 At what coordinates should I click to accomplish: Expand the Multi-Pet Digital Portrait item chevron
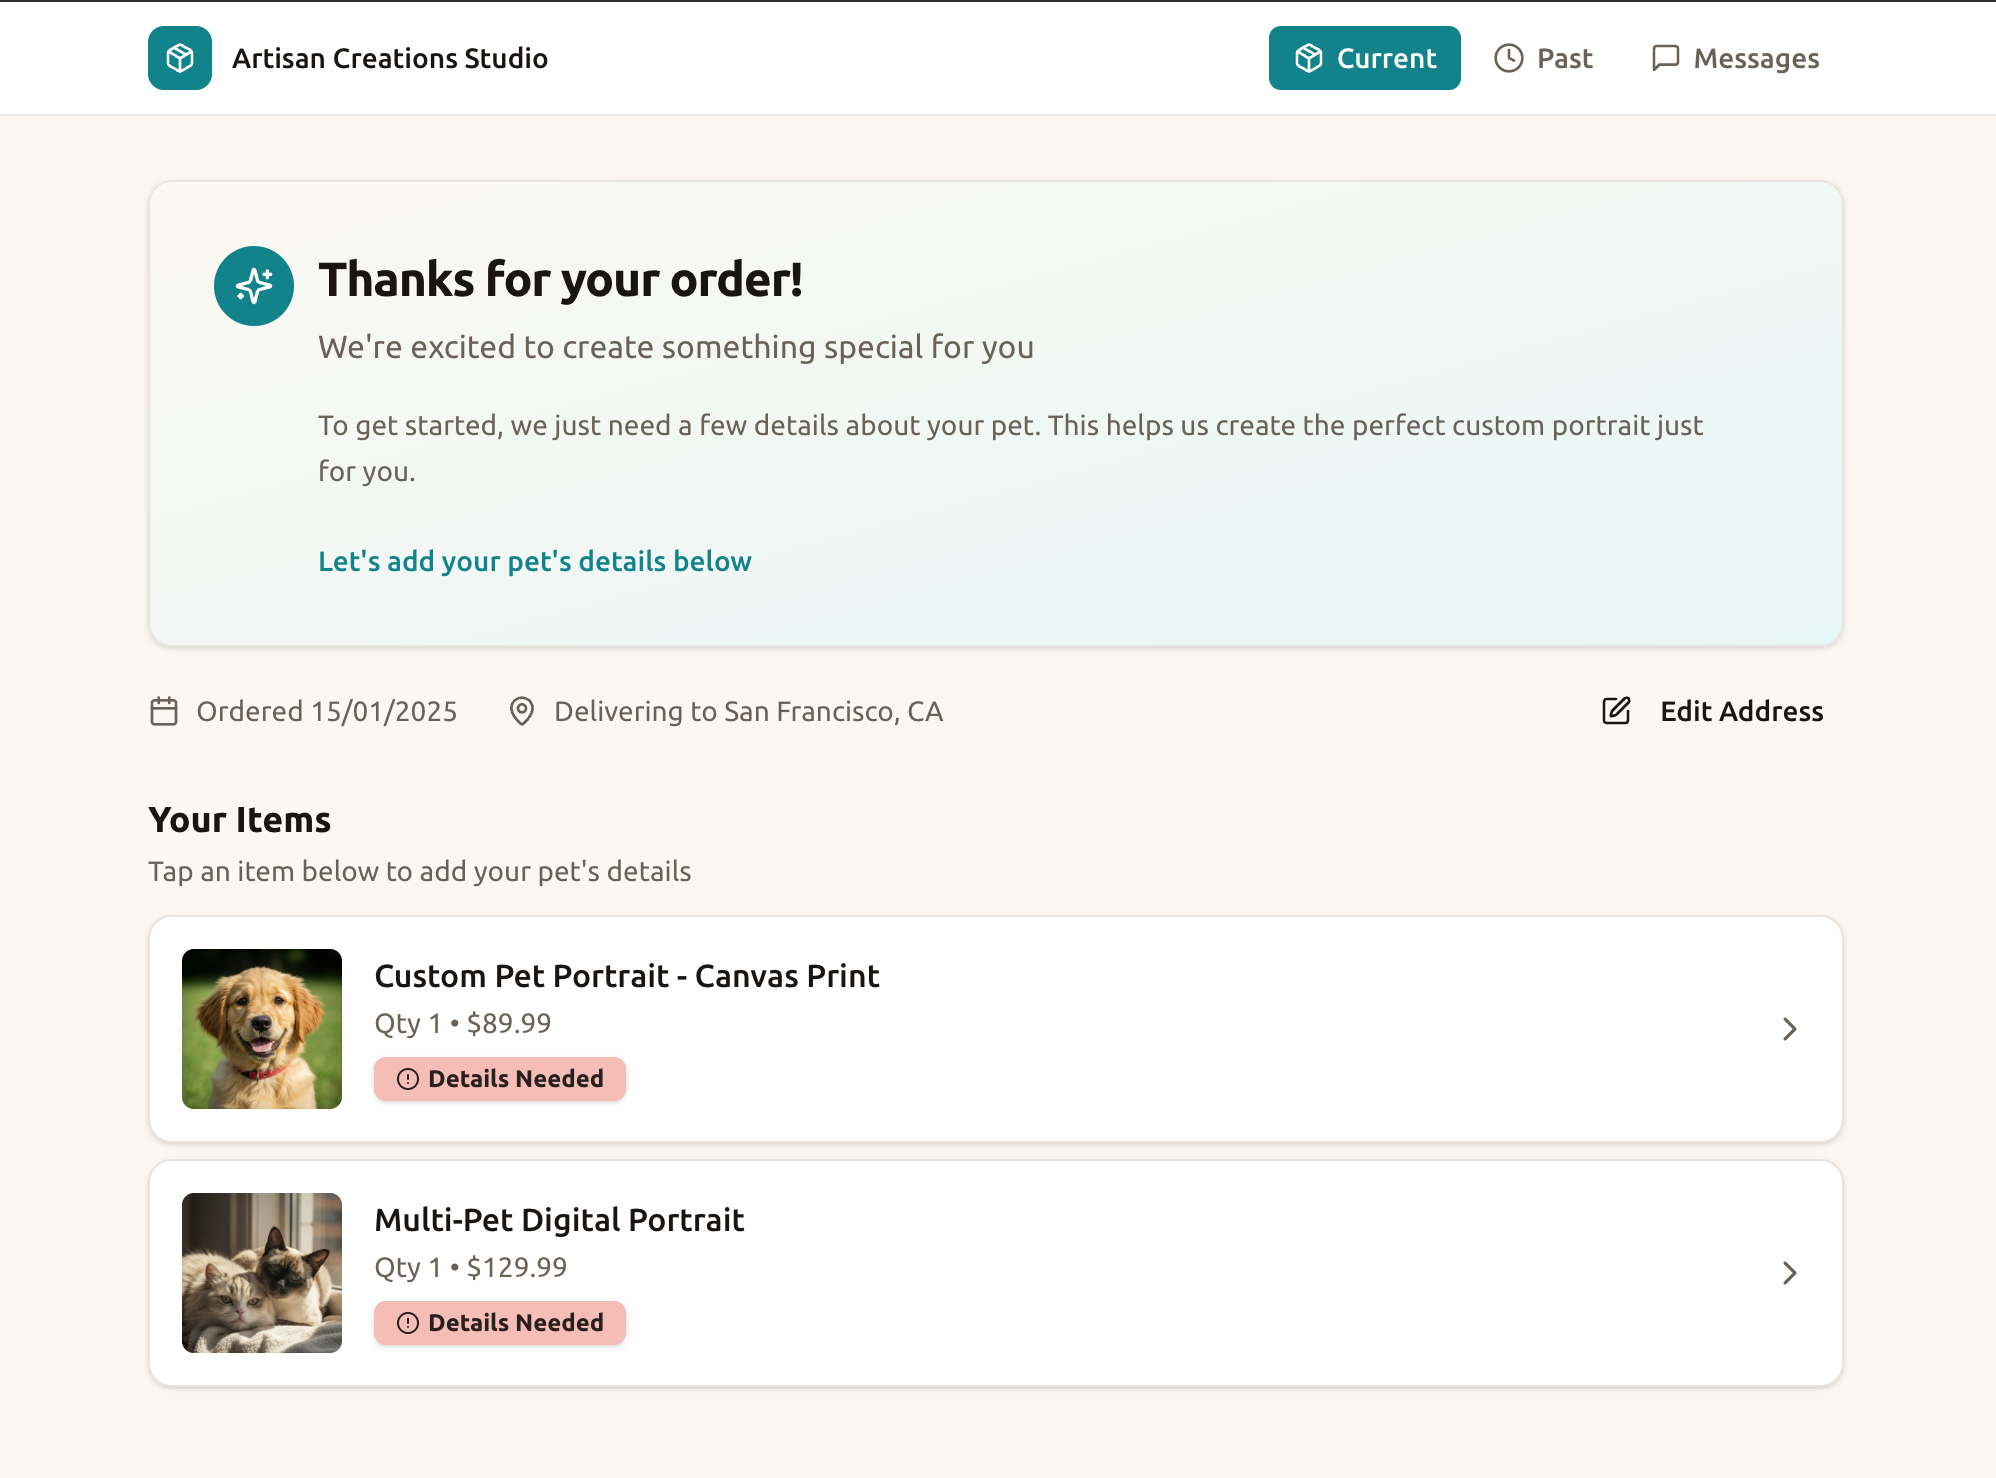coord(1789,1274)
